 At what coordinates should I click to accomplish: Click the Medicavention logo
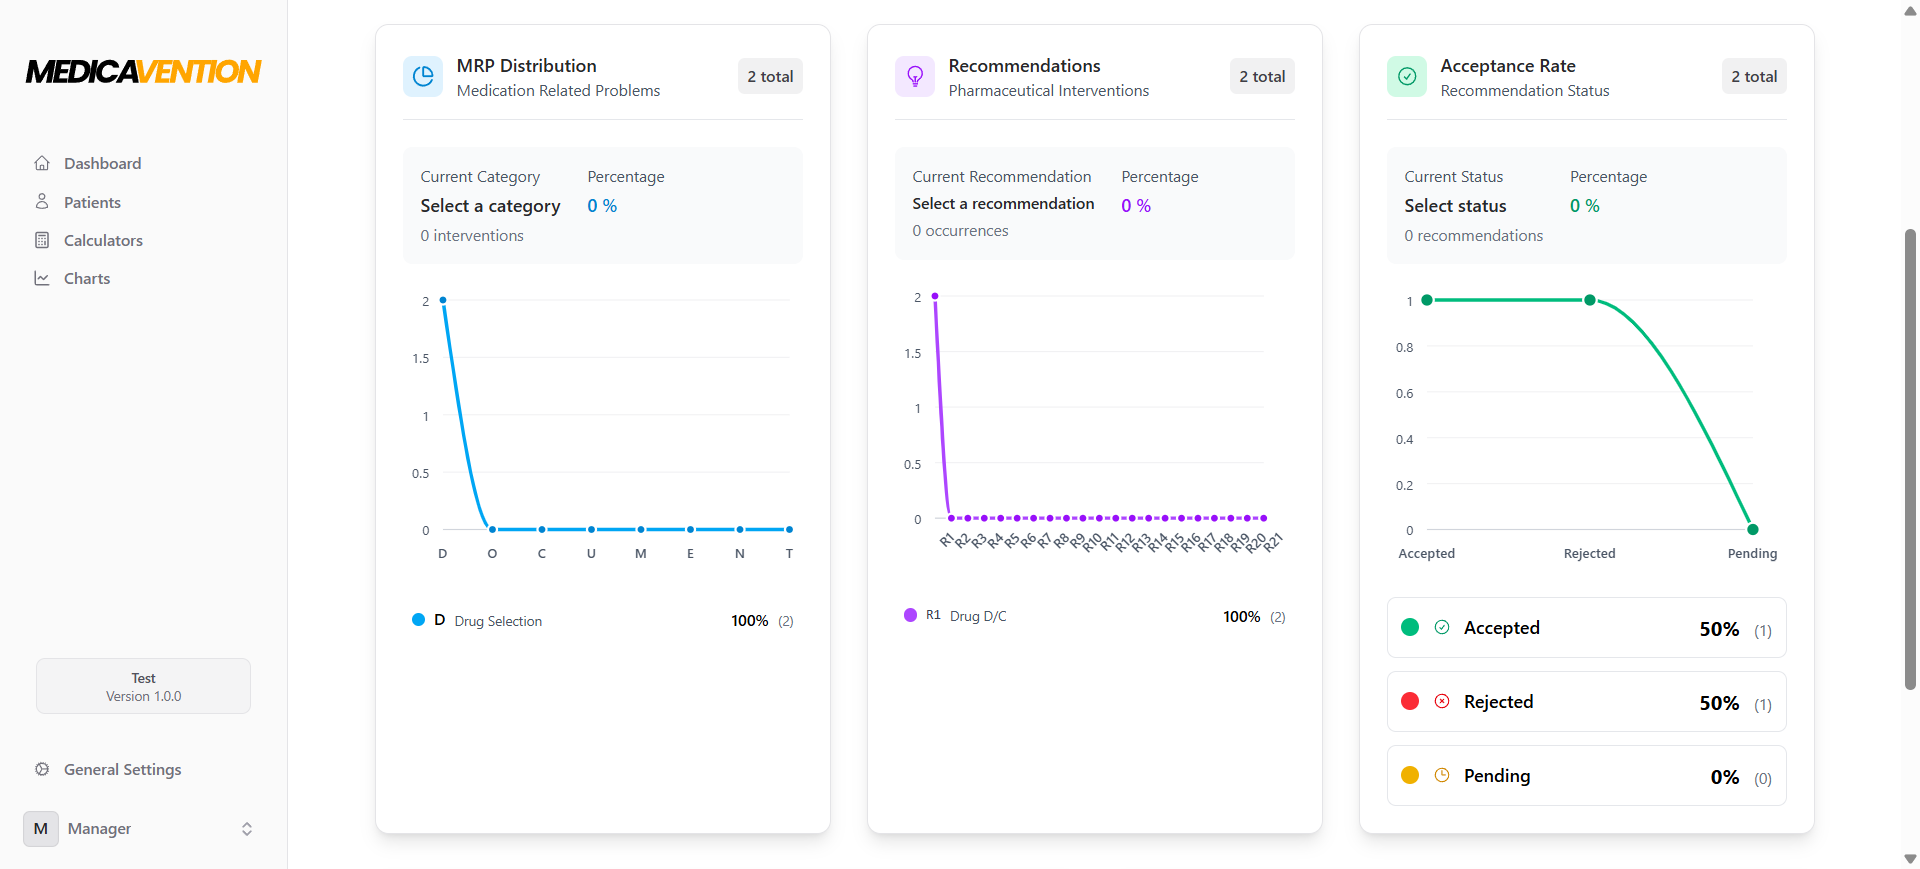pos(143,72)
